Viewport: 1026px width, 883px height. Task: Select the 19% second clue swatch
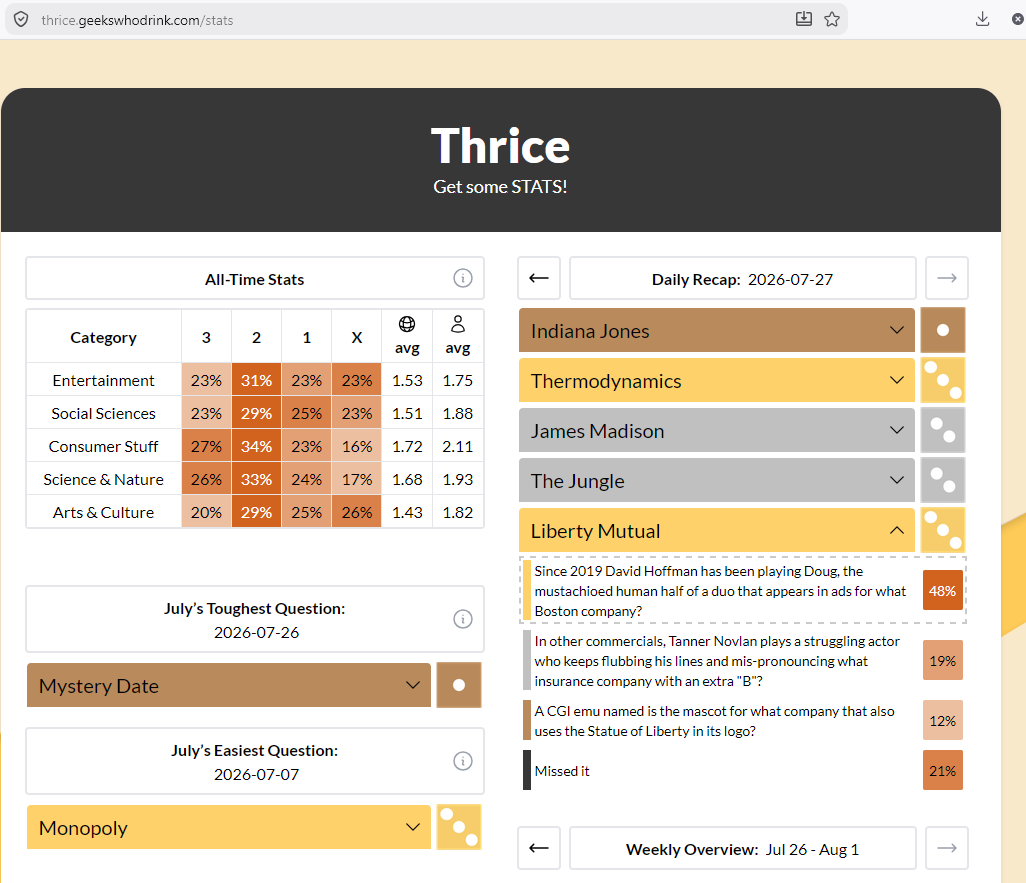click(942, 660)
